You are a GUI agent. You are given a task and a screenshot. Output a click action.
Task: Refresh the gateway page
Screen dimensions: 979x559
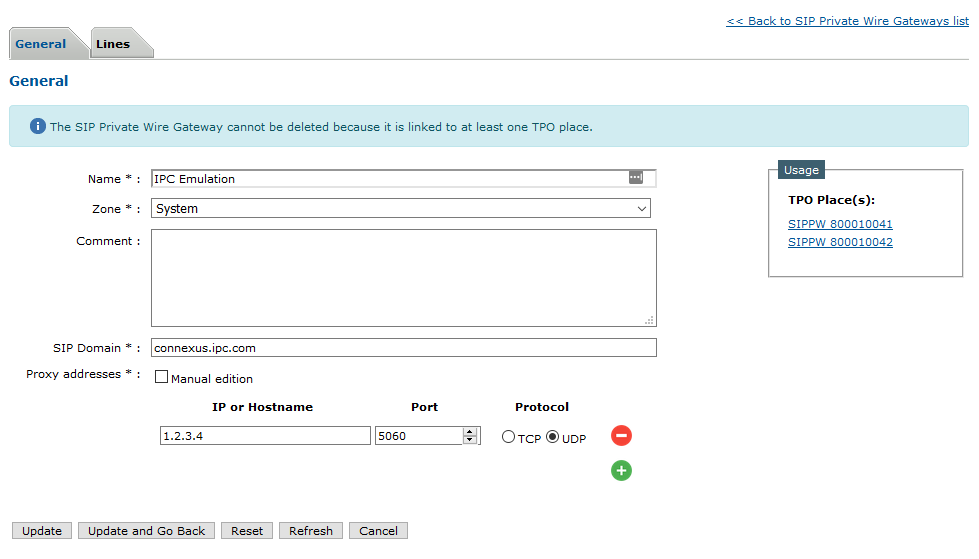(311, 531)
